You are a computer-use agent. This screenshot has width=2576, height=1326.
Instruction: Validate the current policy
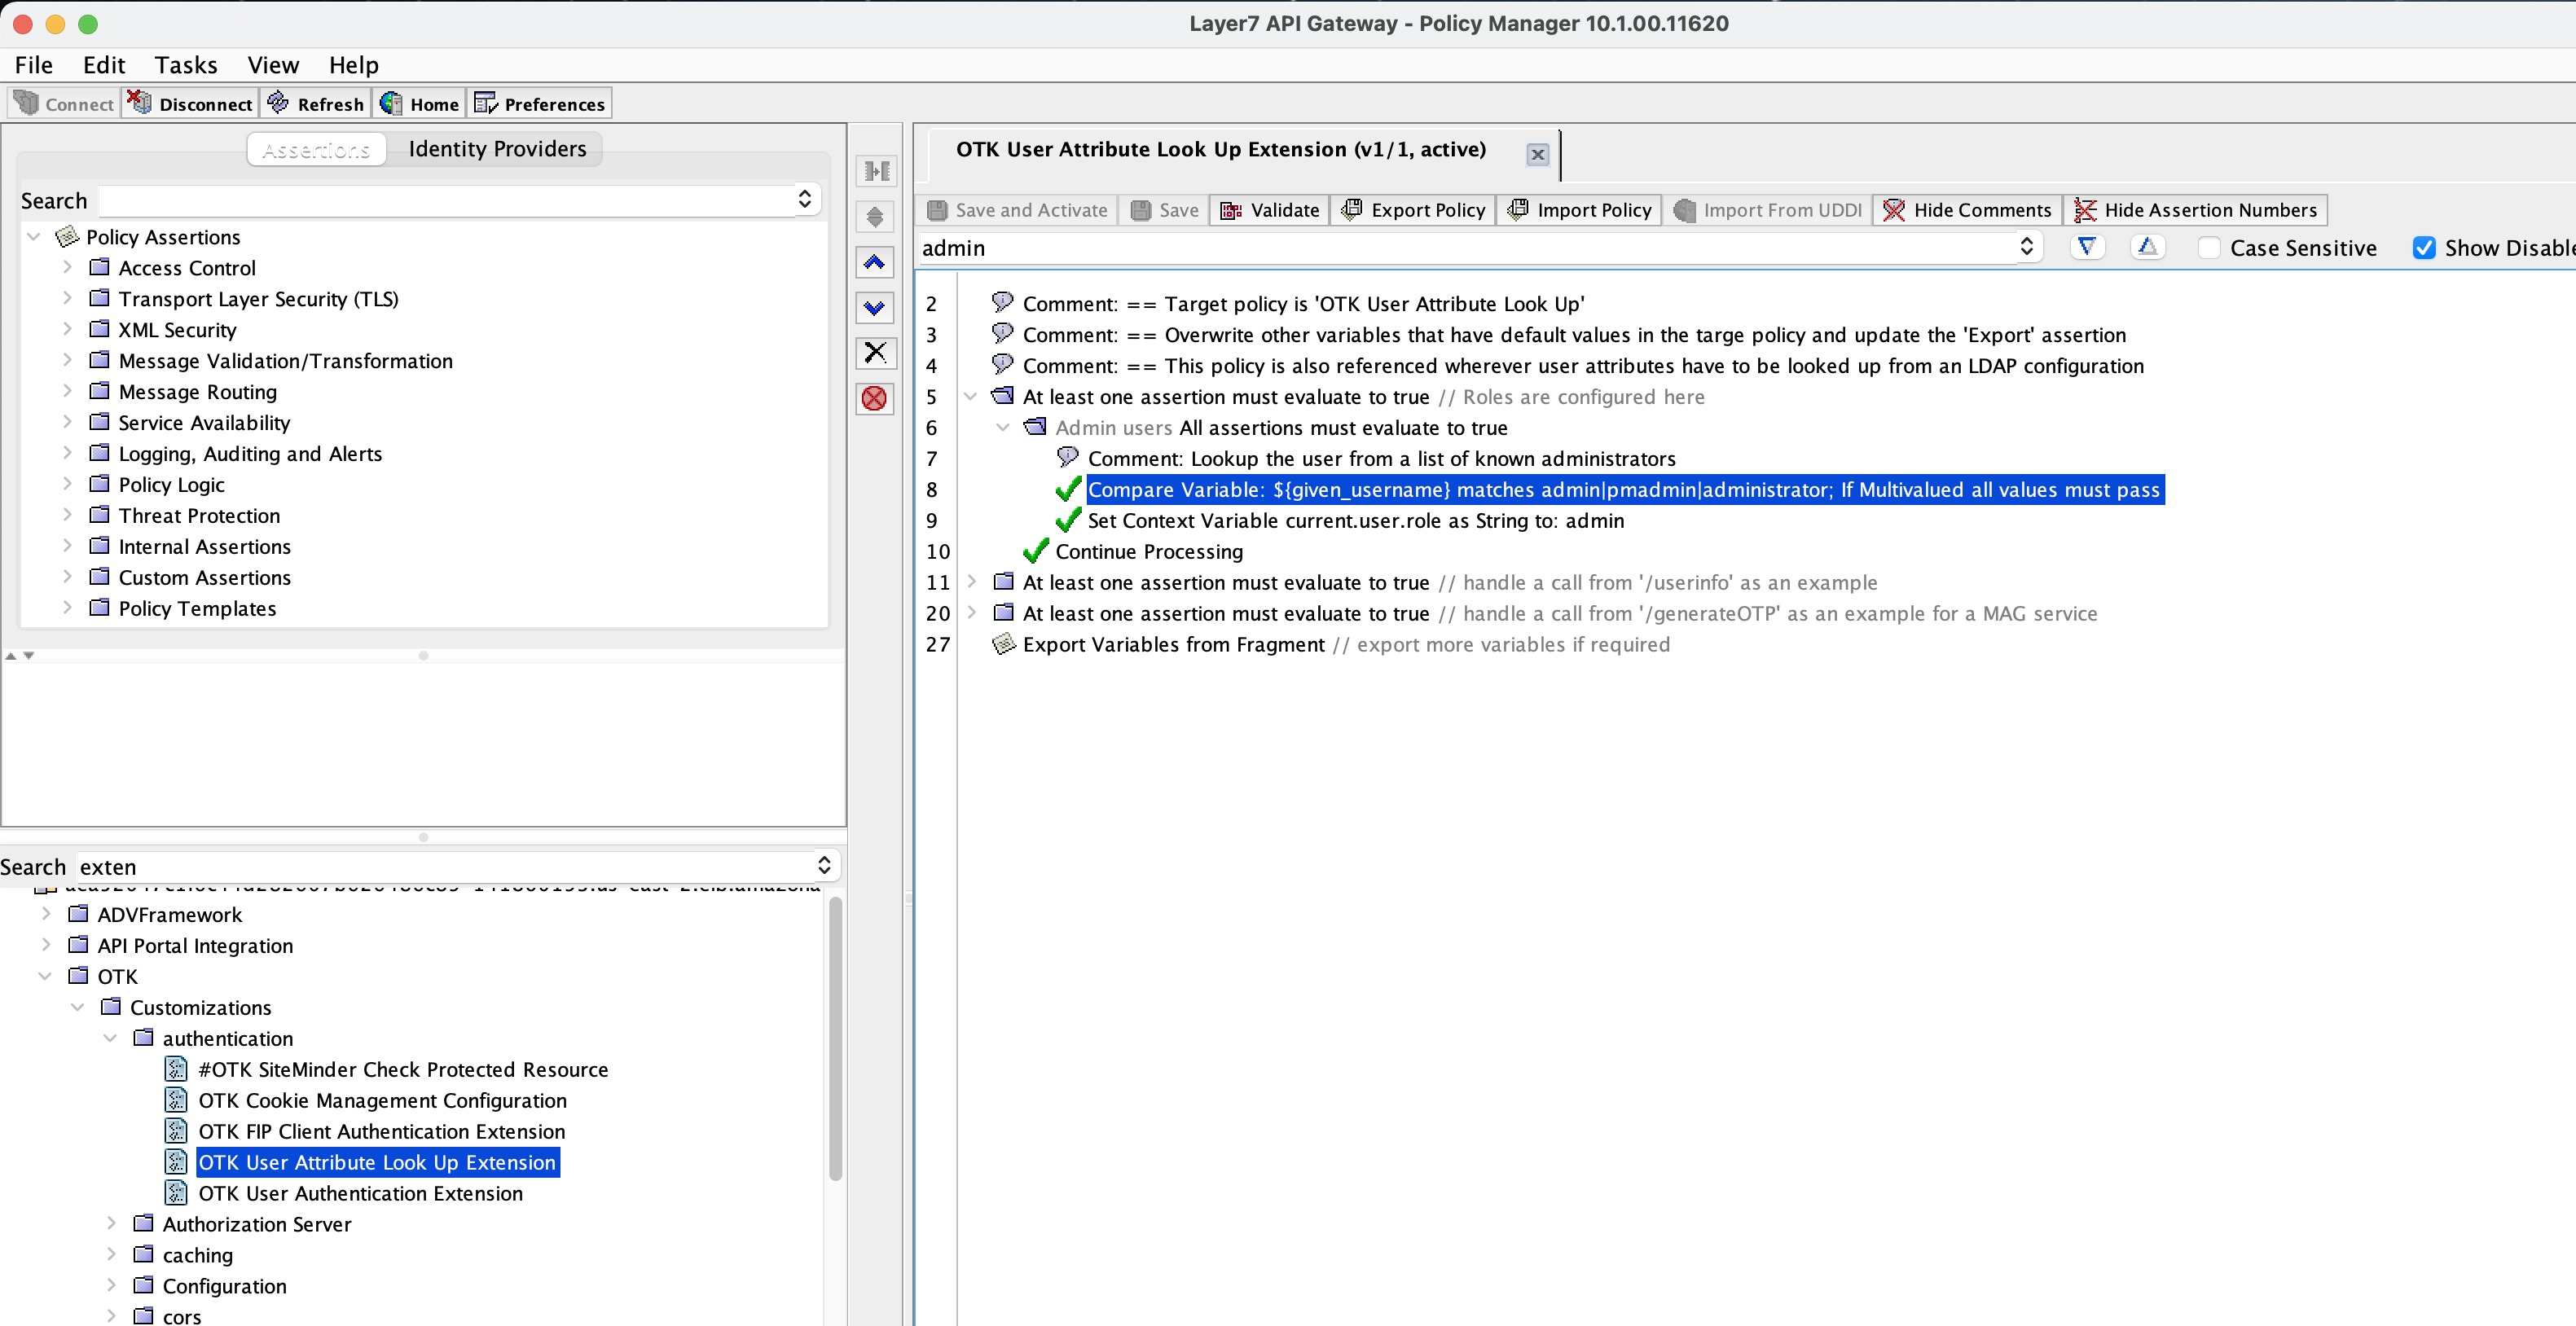coord(1268,210)
